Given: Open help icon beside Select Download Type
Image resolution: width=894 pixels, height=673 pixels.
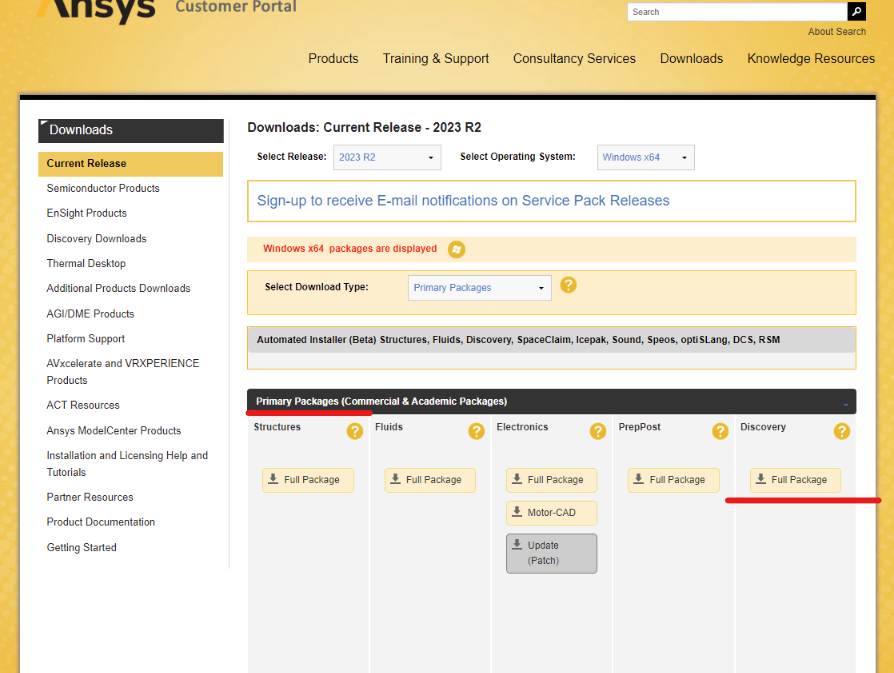Looking at the screenshot, I should click(568, 285).
